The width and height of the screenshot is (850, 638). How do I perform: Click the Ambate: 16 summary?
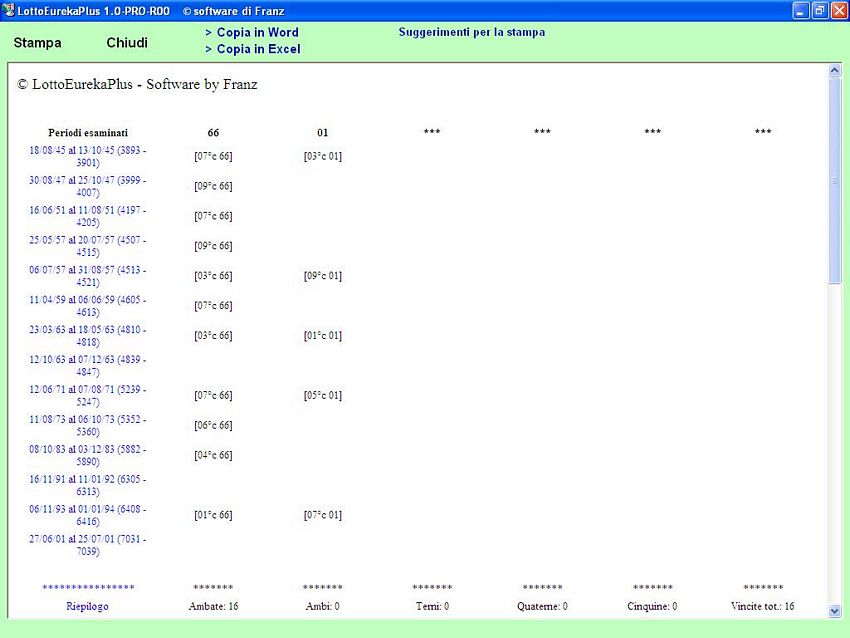point(214,607)
